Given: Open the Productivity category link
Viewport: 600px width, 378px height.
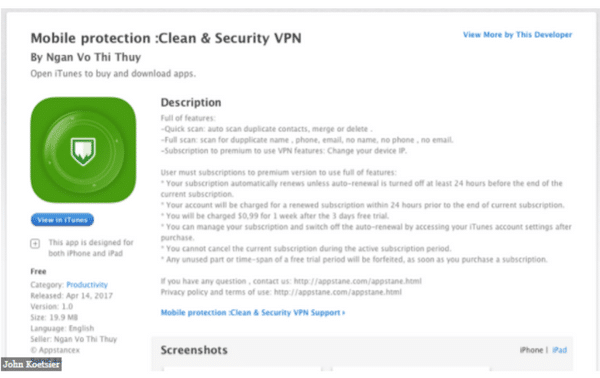Looking at the screenshot, I should pyautogui.click(x=87, y=285).
